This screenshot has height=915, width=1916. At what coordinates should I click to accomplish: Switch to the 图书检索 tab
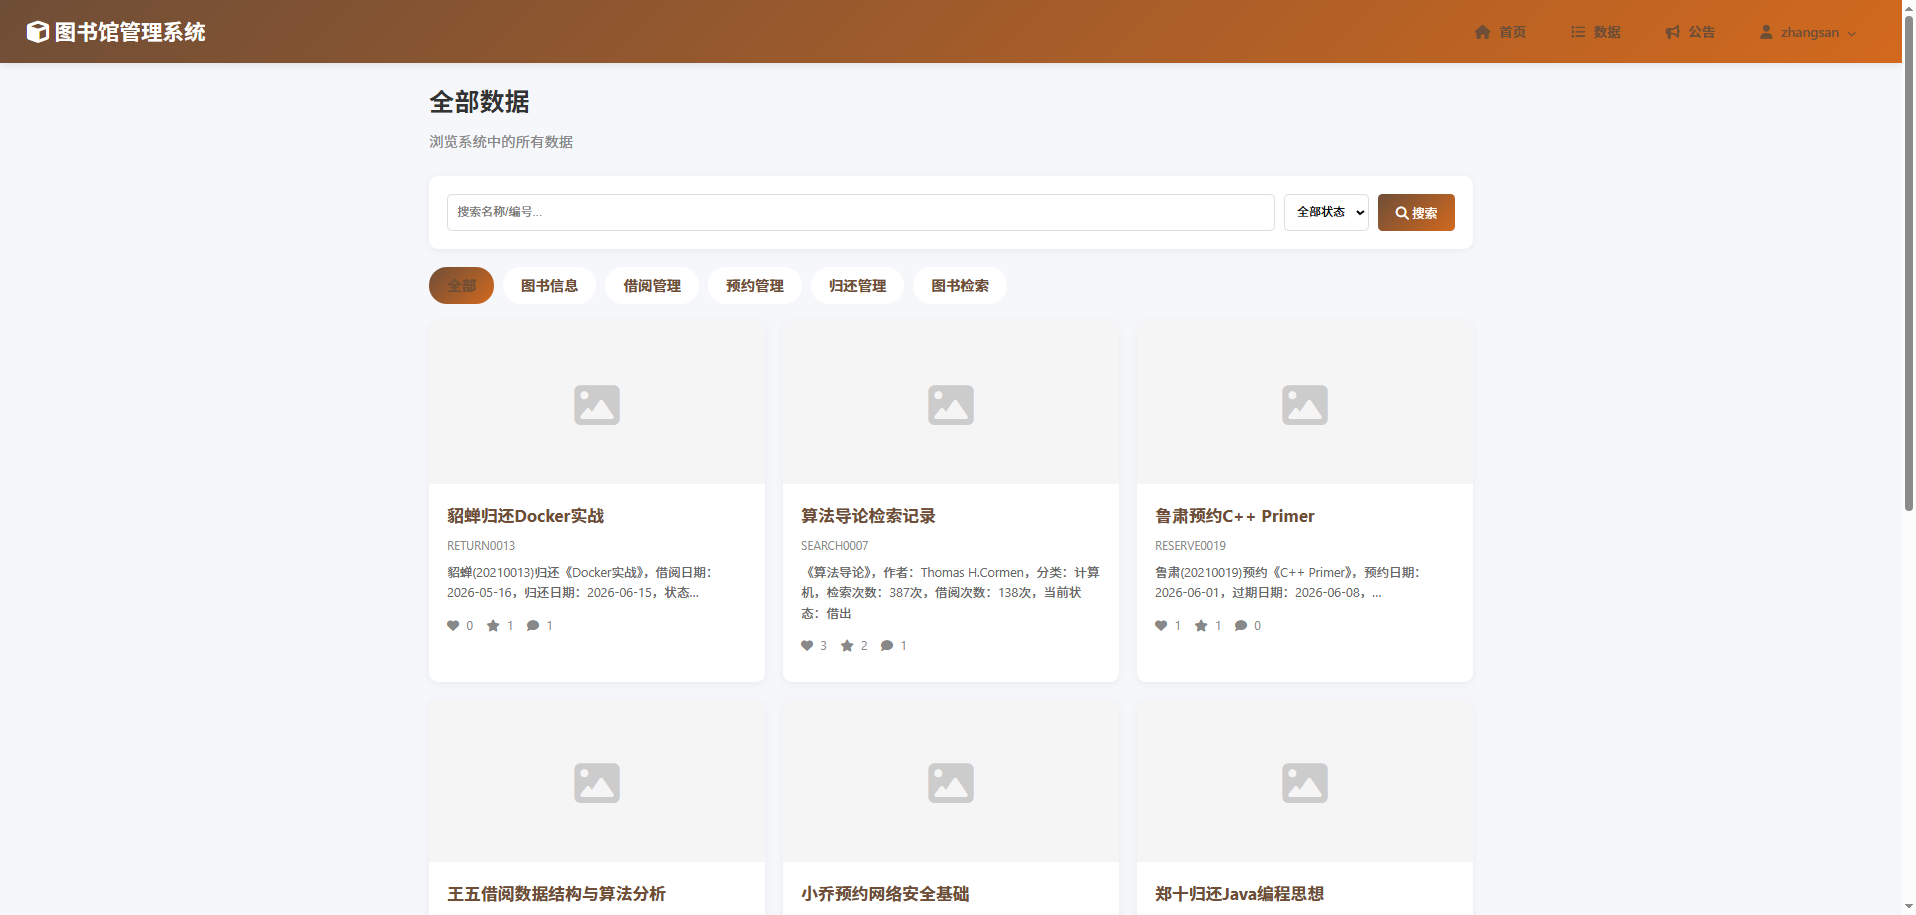[960, 286]
